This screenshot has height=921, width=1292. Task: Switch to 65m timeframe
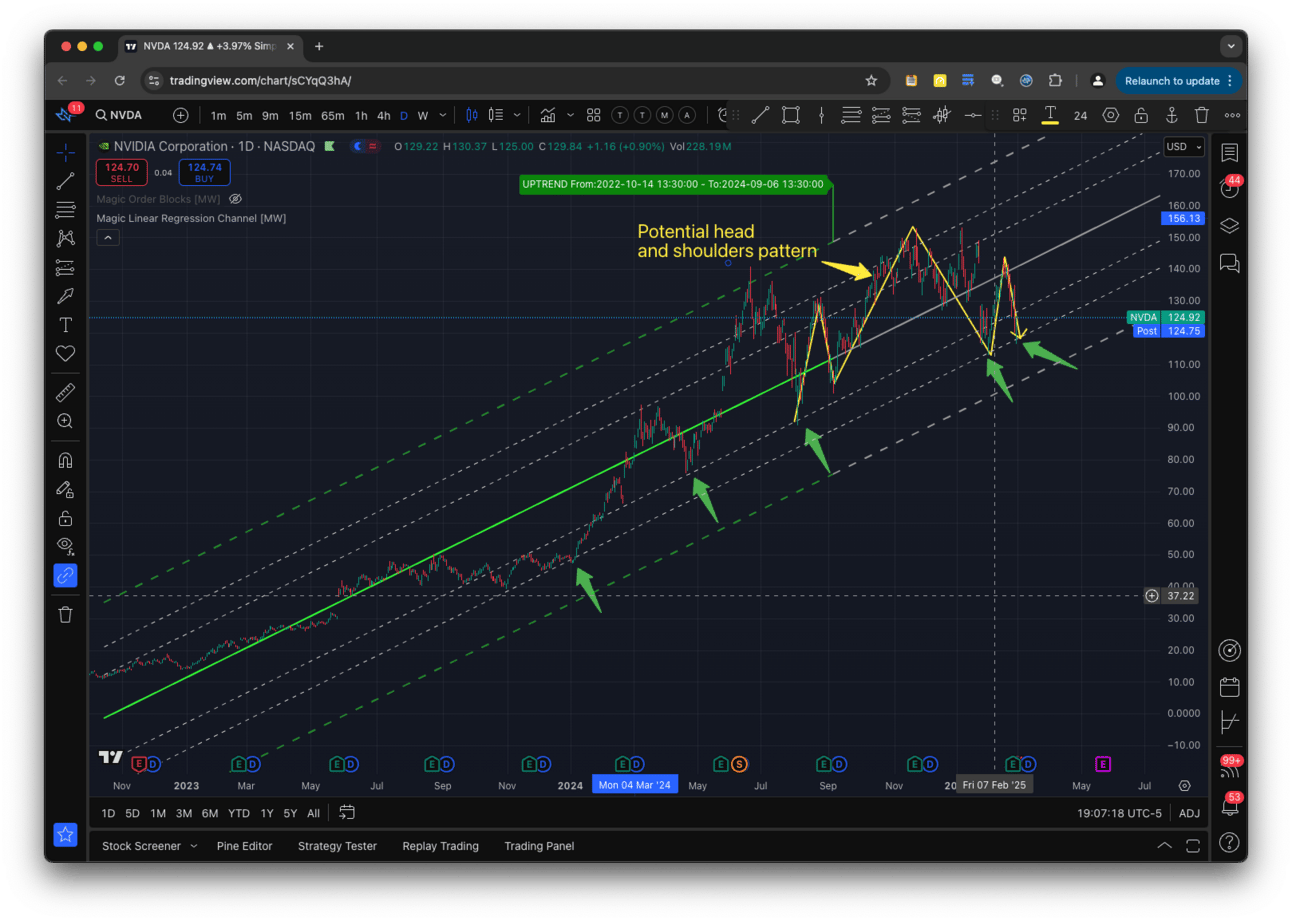coord(333,115)
